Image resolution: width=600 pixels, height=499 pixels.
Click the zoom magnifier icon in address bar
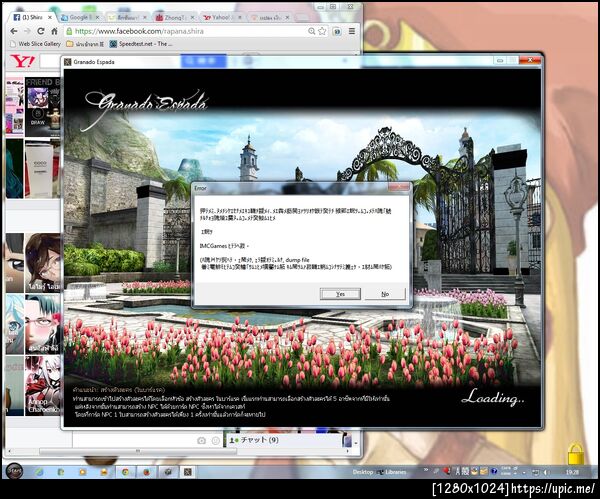click(312, 31)
